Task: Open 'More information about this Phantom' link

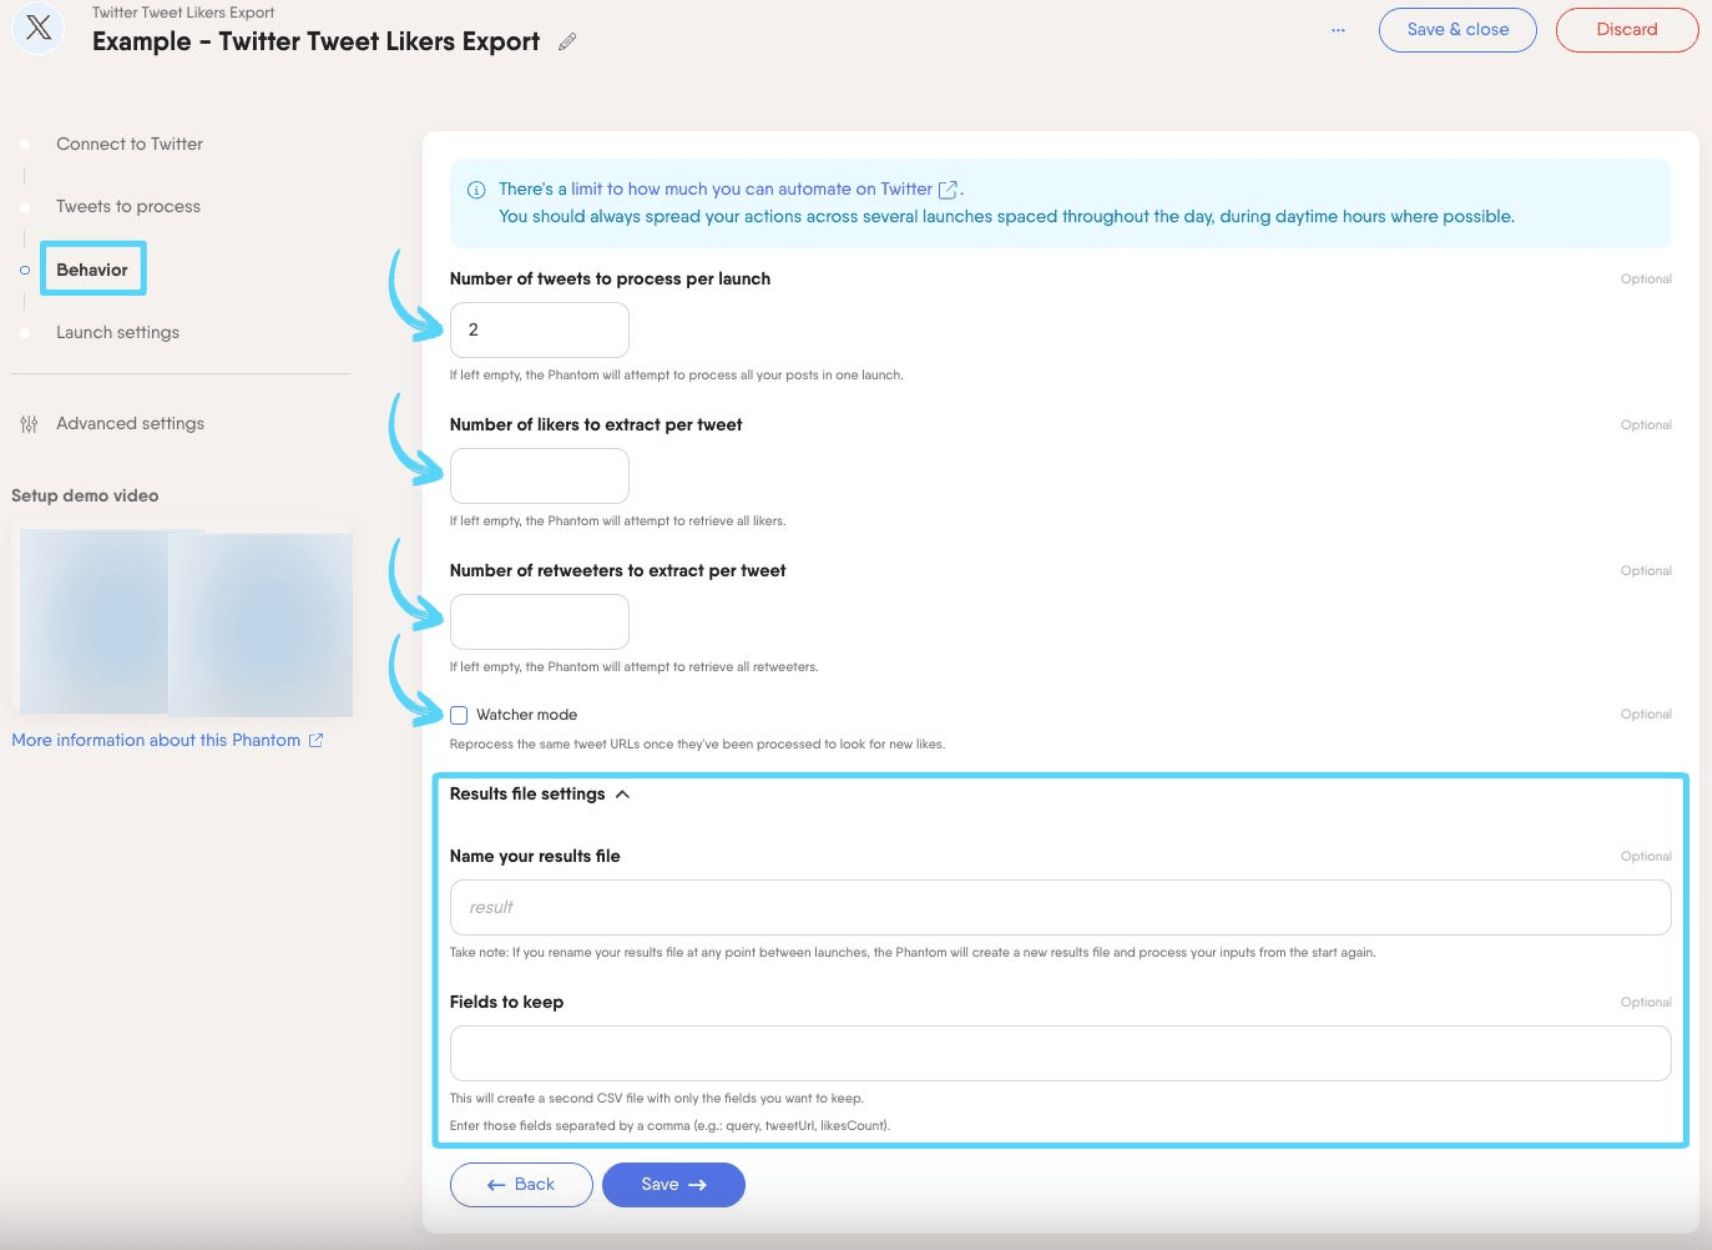Action: [x=156, y=740]
